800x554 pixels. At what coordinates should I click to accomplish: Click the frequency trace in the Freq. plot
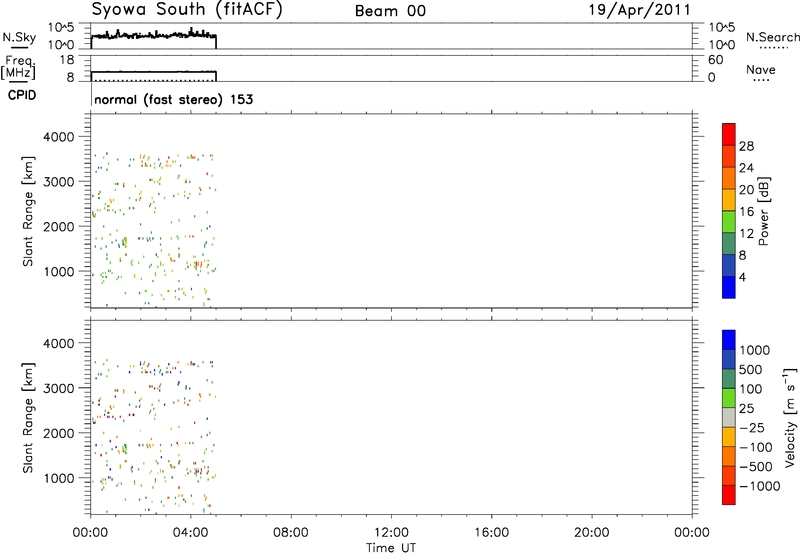coord(154,72)
